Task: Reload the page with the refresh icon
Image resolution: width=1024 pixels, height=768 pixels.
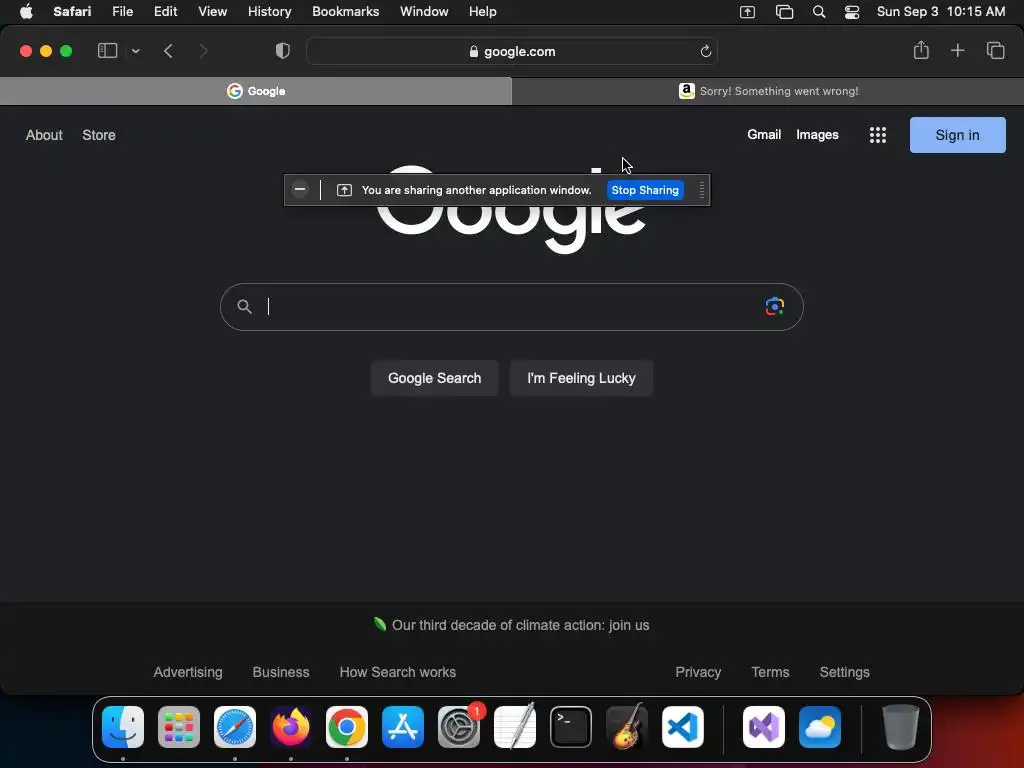Action: [705, 52]
